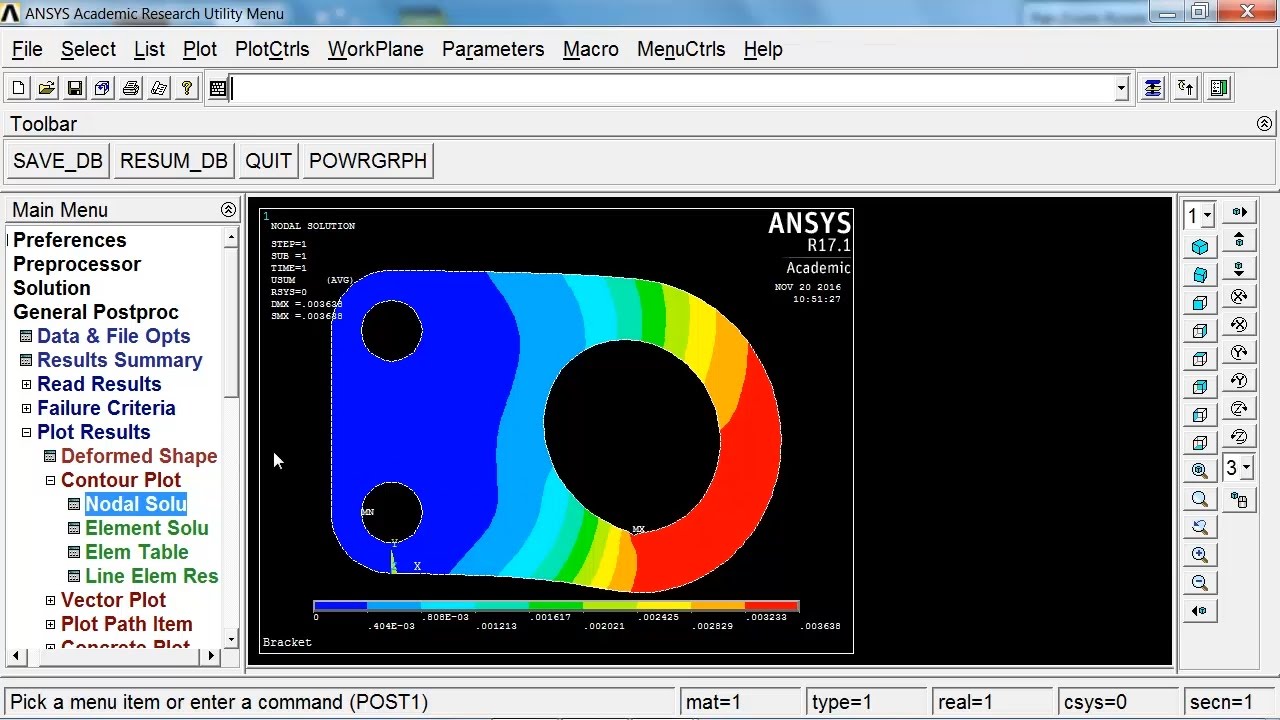Open the Contact Manager icon
1280x720 pixels.
coord(1219,88)
